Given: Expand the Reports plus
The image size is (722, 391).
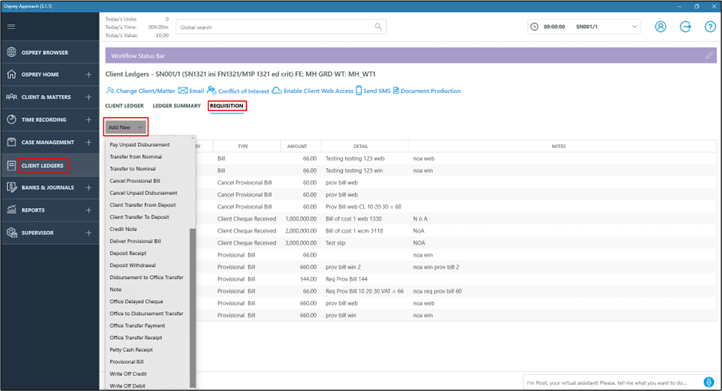Looking at the screenshot, I should tap(88, 210).
